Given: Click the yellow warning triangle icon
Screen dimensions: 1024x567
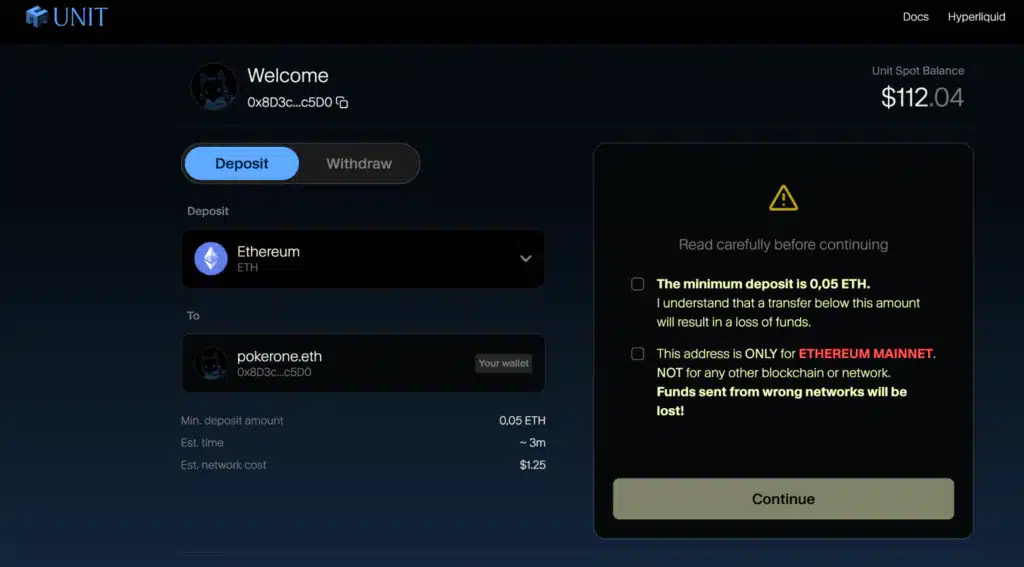Looking at the screenshot, I should pos(783,198).
